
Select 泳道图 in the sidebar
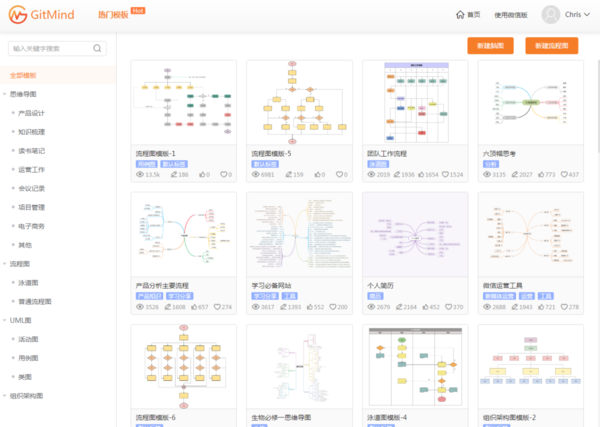pyautogui.click(x=28, y=283)
